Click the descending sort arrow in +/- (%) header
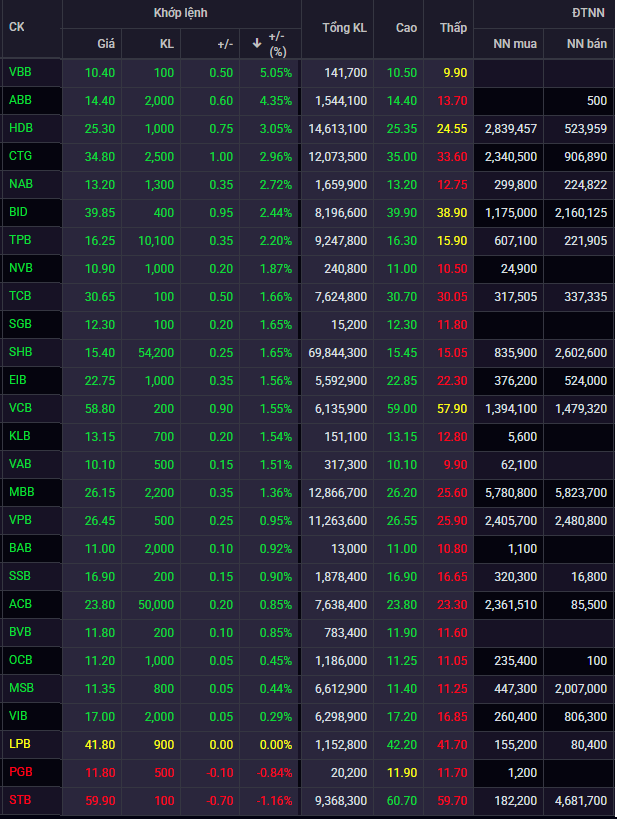 click(x=257, y=44)
